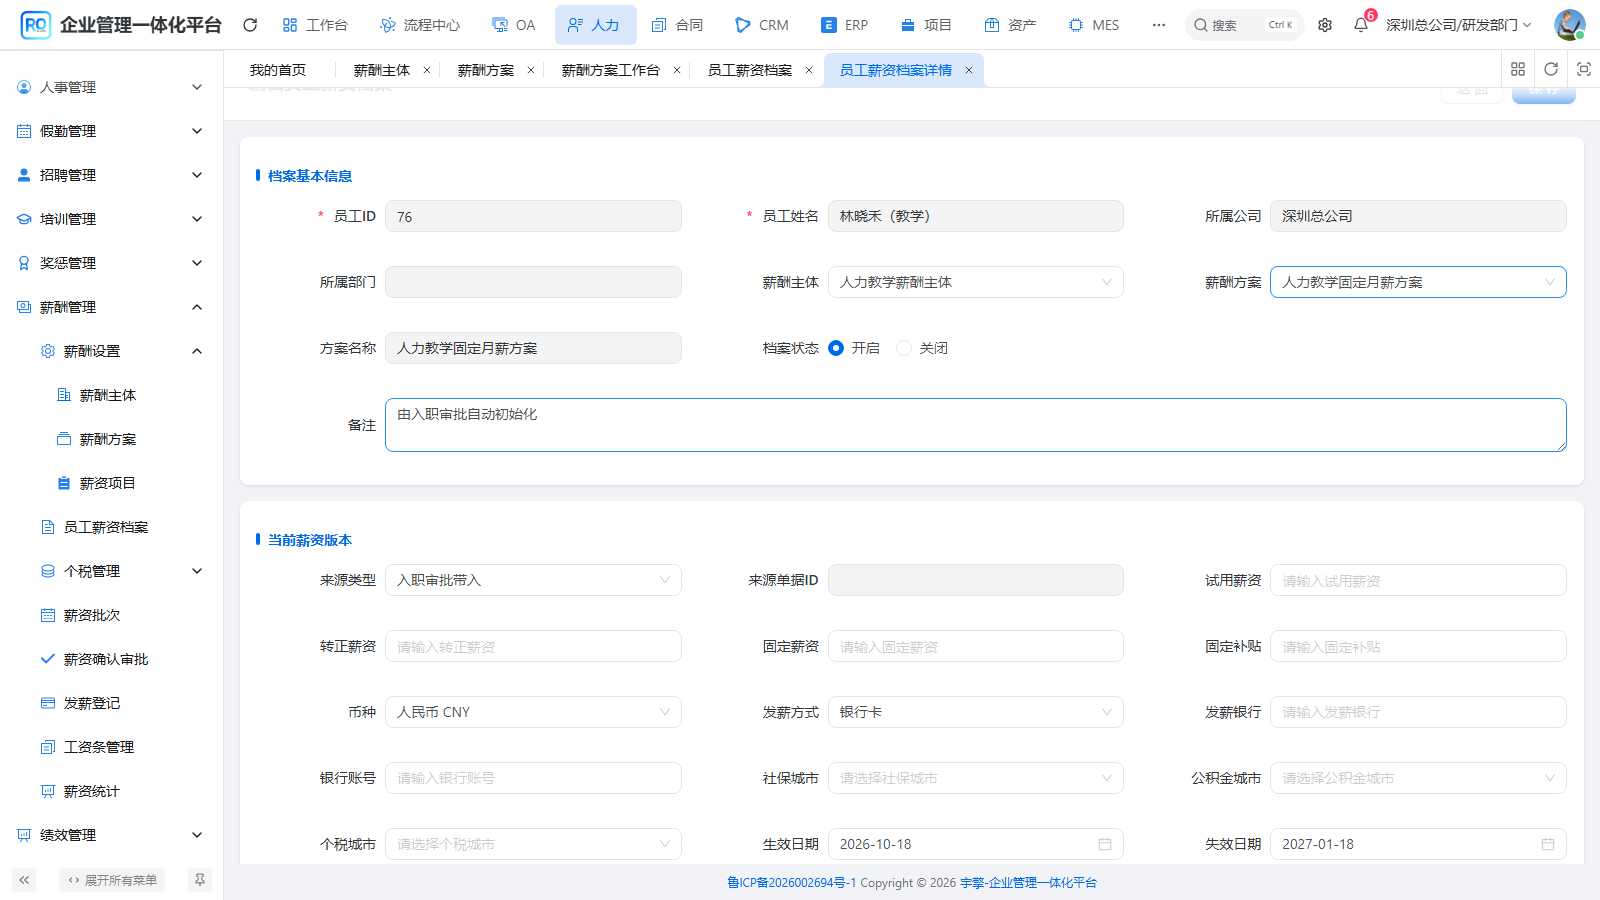Open the 来源类型 dropdown

coord(533,580)
